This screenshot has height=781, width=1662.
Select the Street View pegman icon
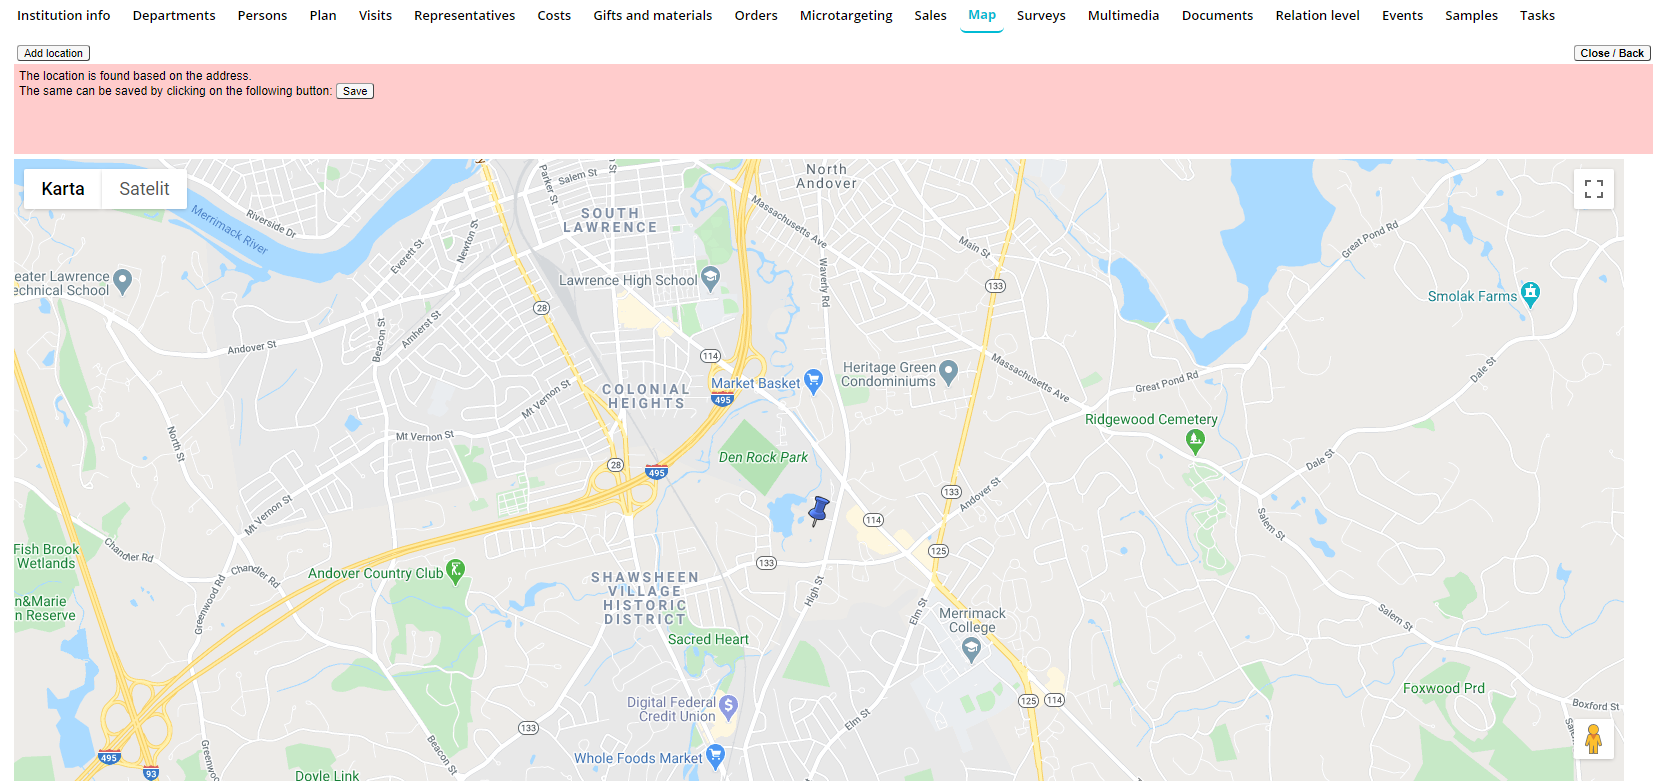click(x=1594, y=739)
